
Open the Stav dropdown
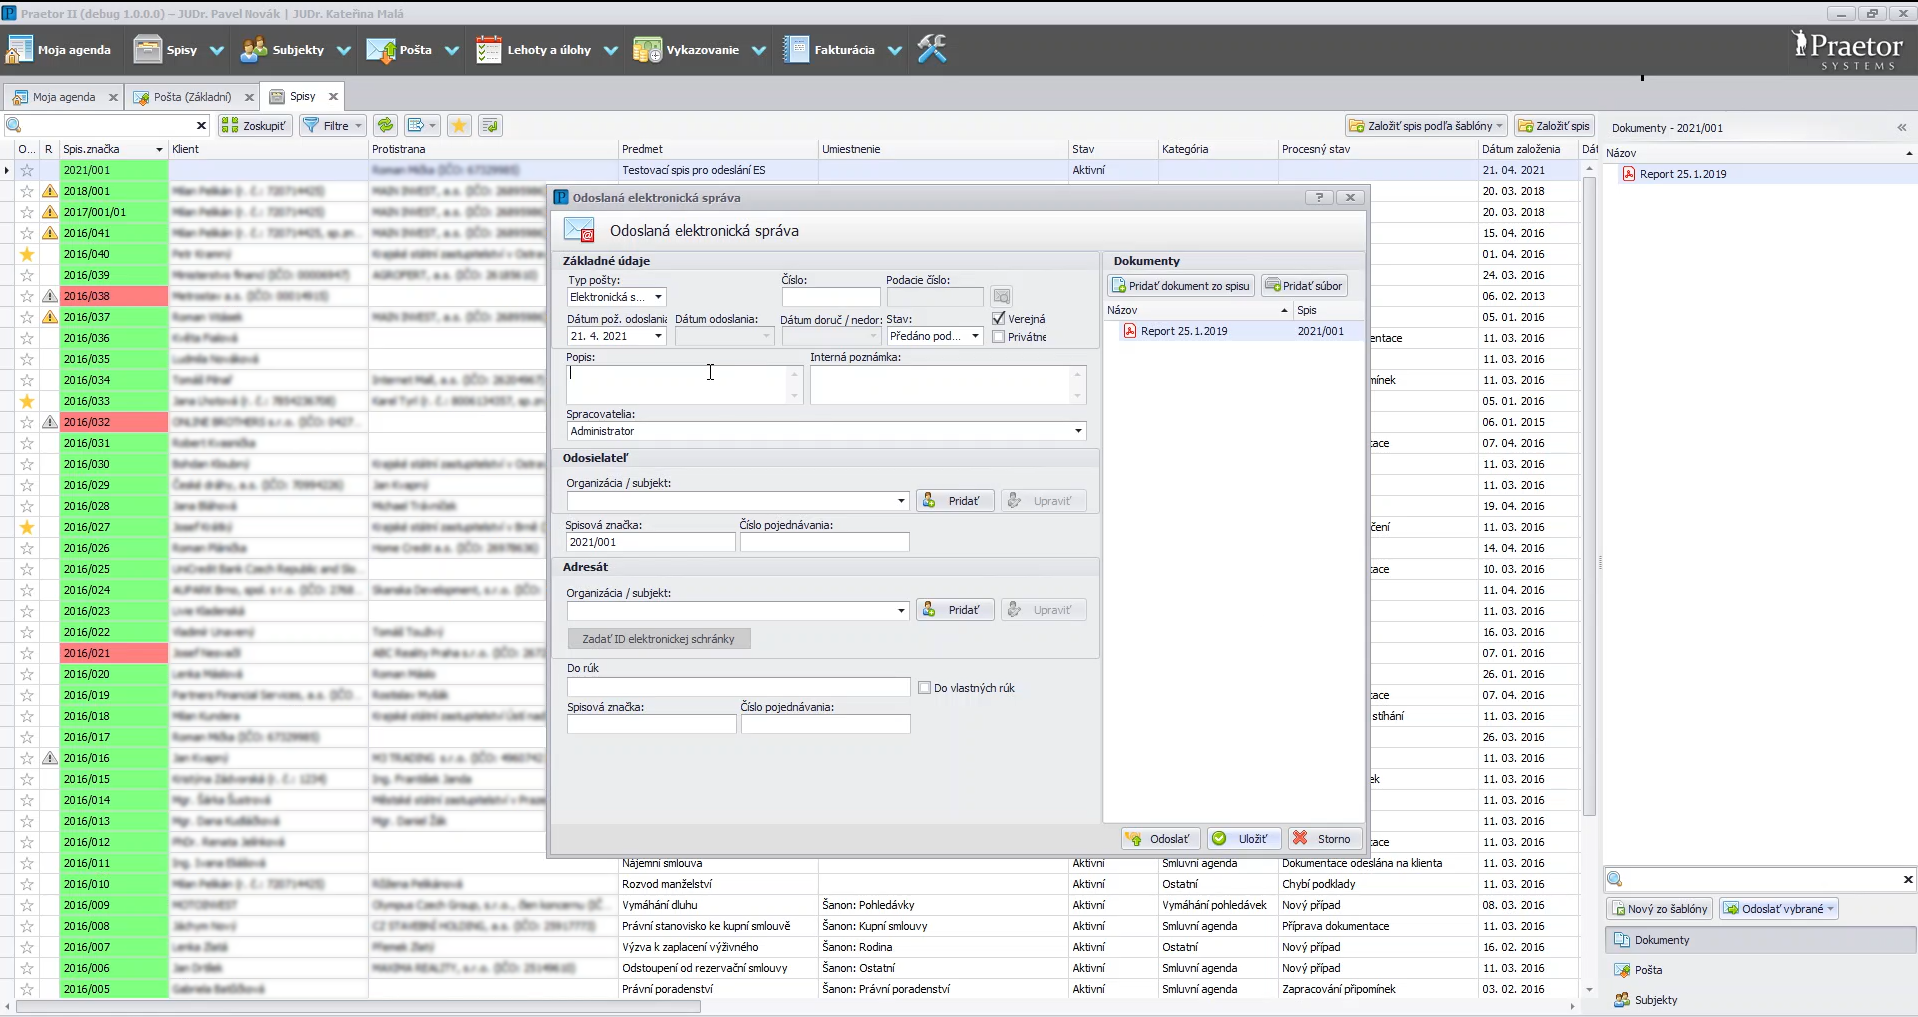coord(975,336)
